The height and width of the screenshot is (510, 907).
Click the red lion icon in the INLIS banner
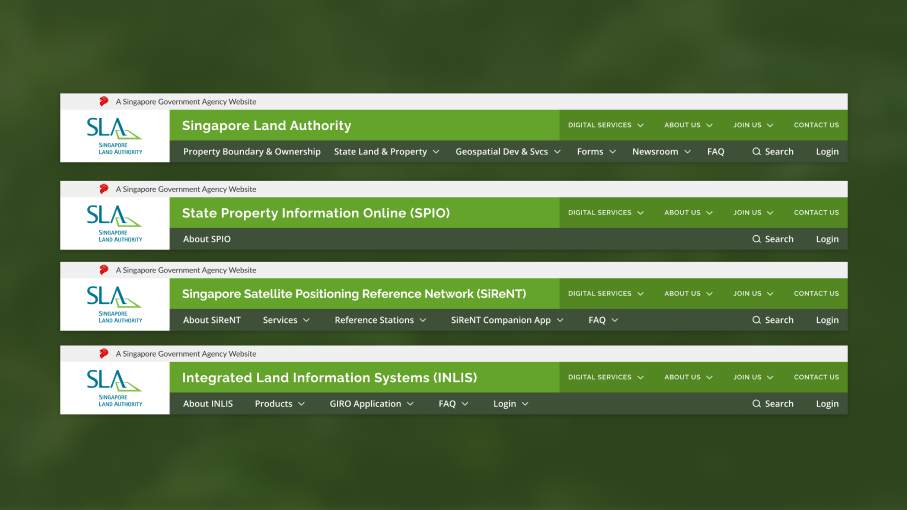tap(104, 353)
